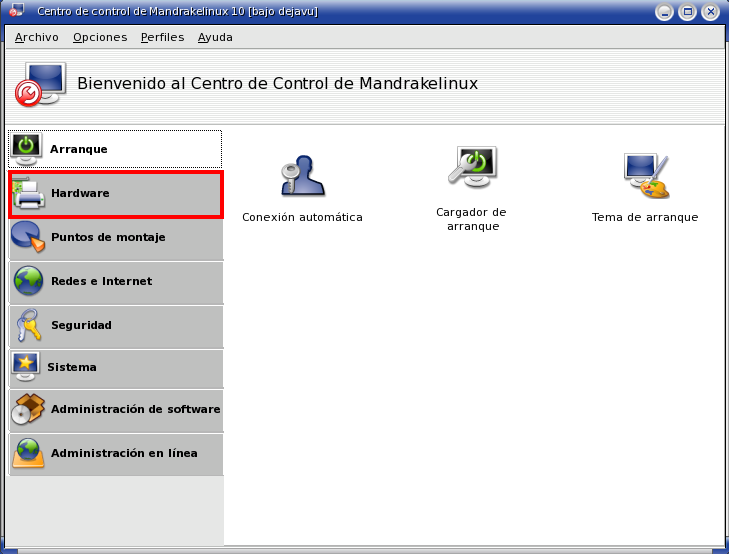Viewport: 729px width, 554px height.
Task: Open the Tema de arranque palette icon
Action: [x=646, y=175]
